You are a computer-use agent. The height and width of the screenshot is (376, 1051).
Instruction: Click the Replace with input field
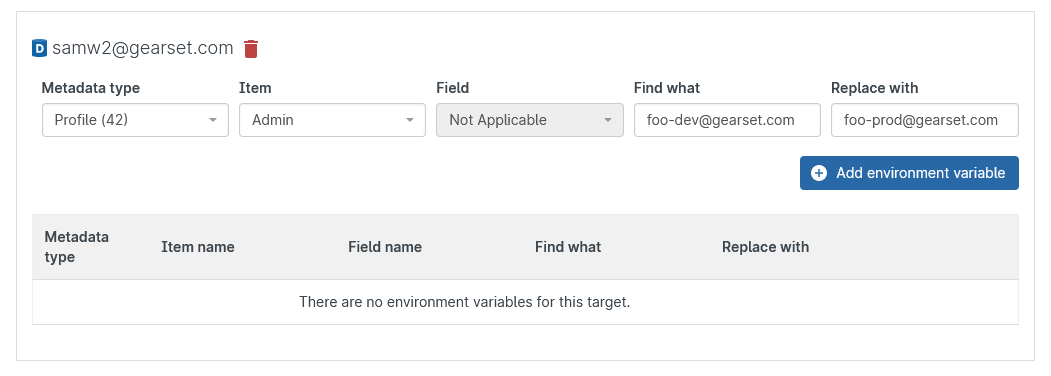tap(924, 120)
